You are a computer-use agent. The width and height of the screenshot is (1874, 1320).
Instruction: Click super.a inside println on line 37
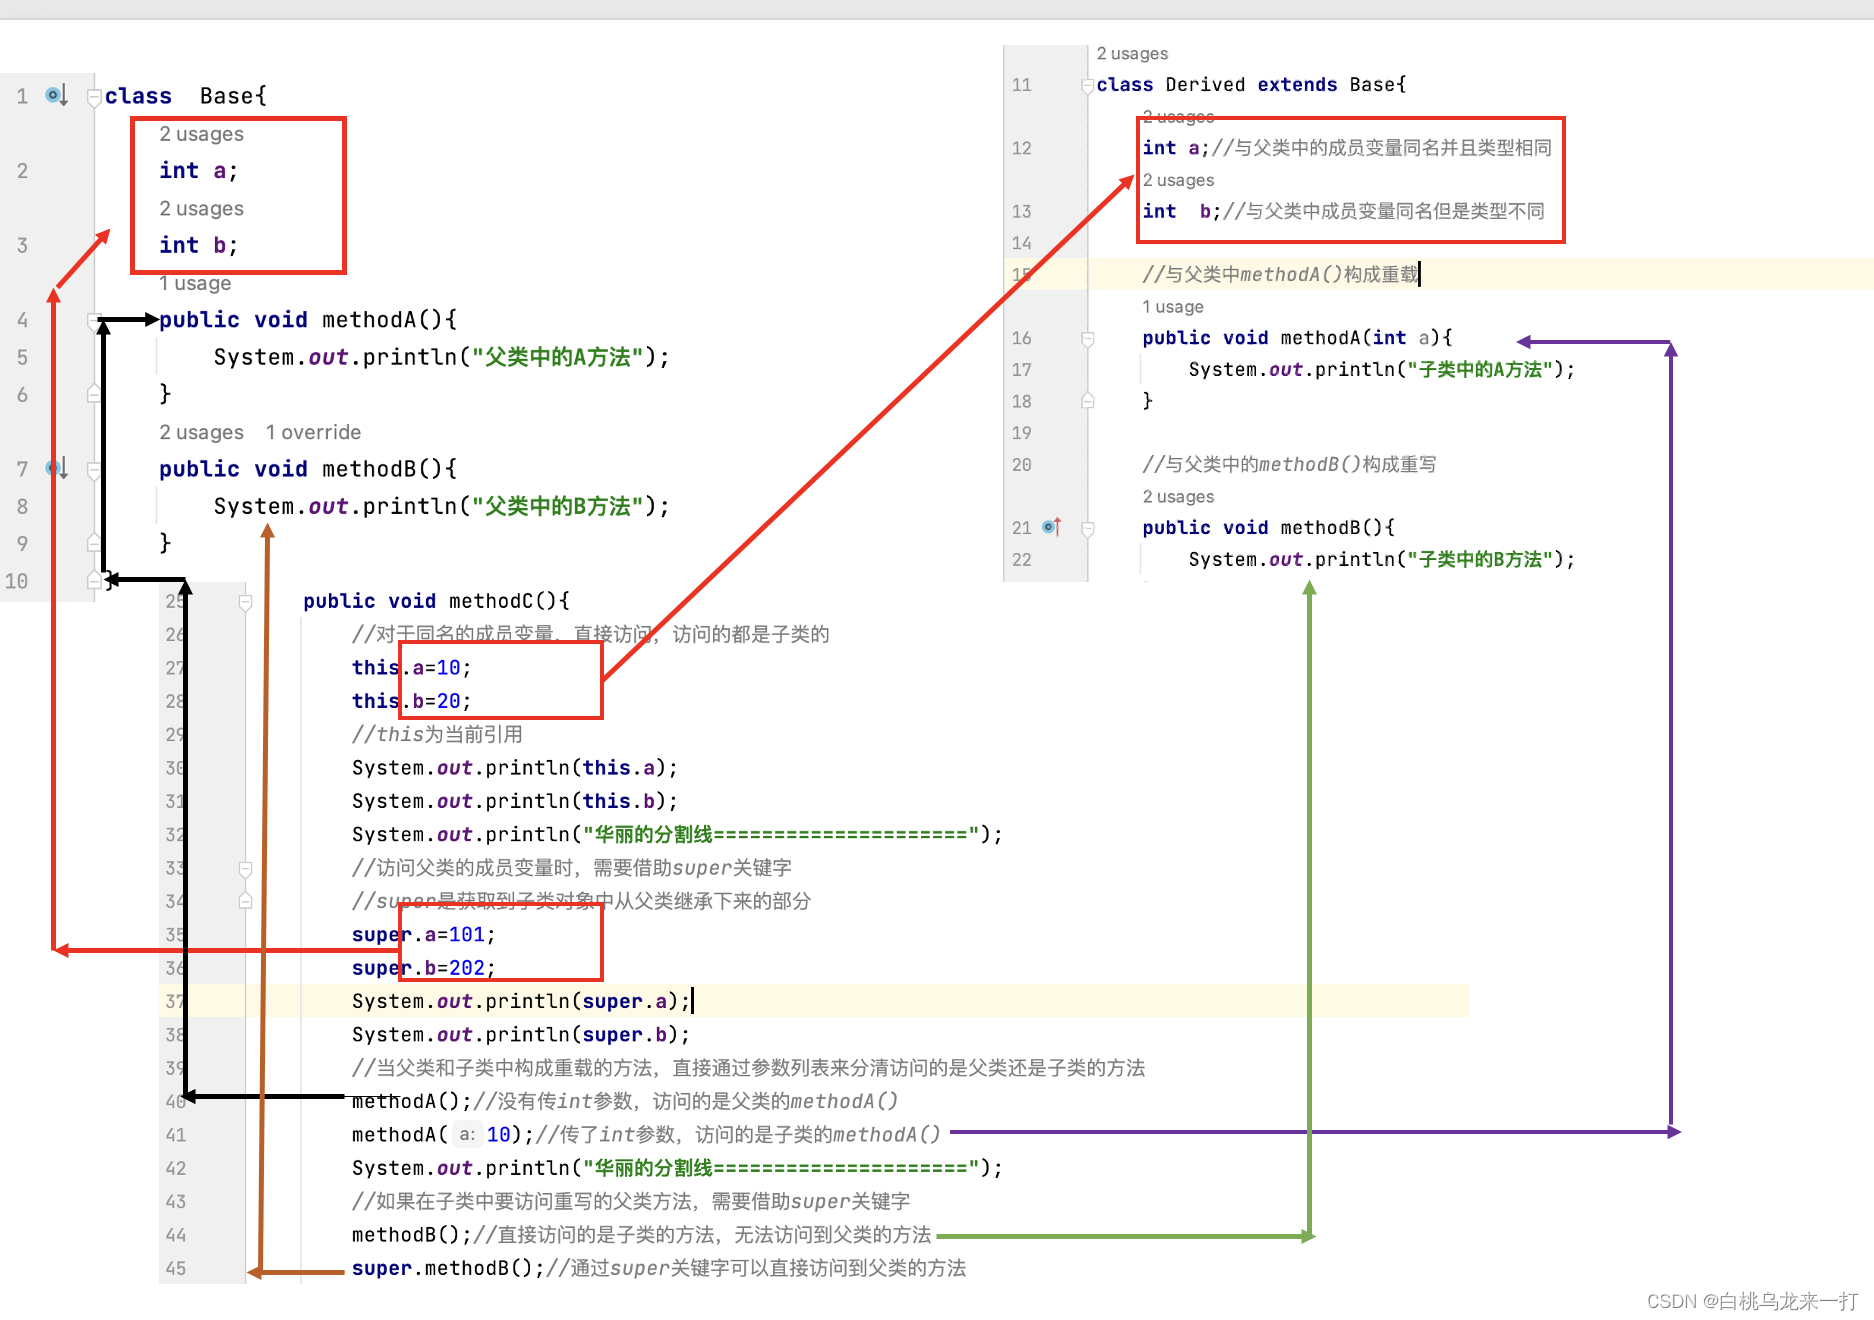[x=625, y=1001]
